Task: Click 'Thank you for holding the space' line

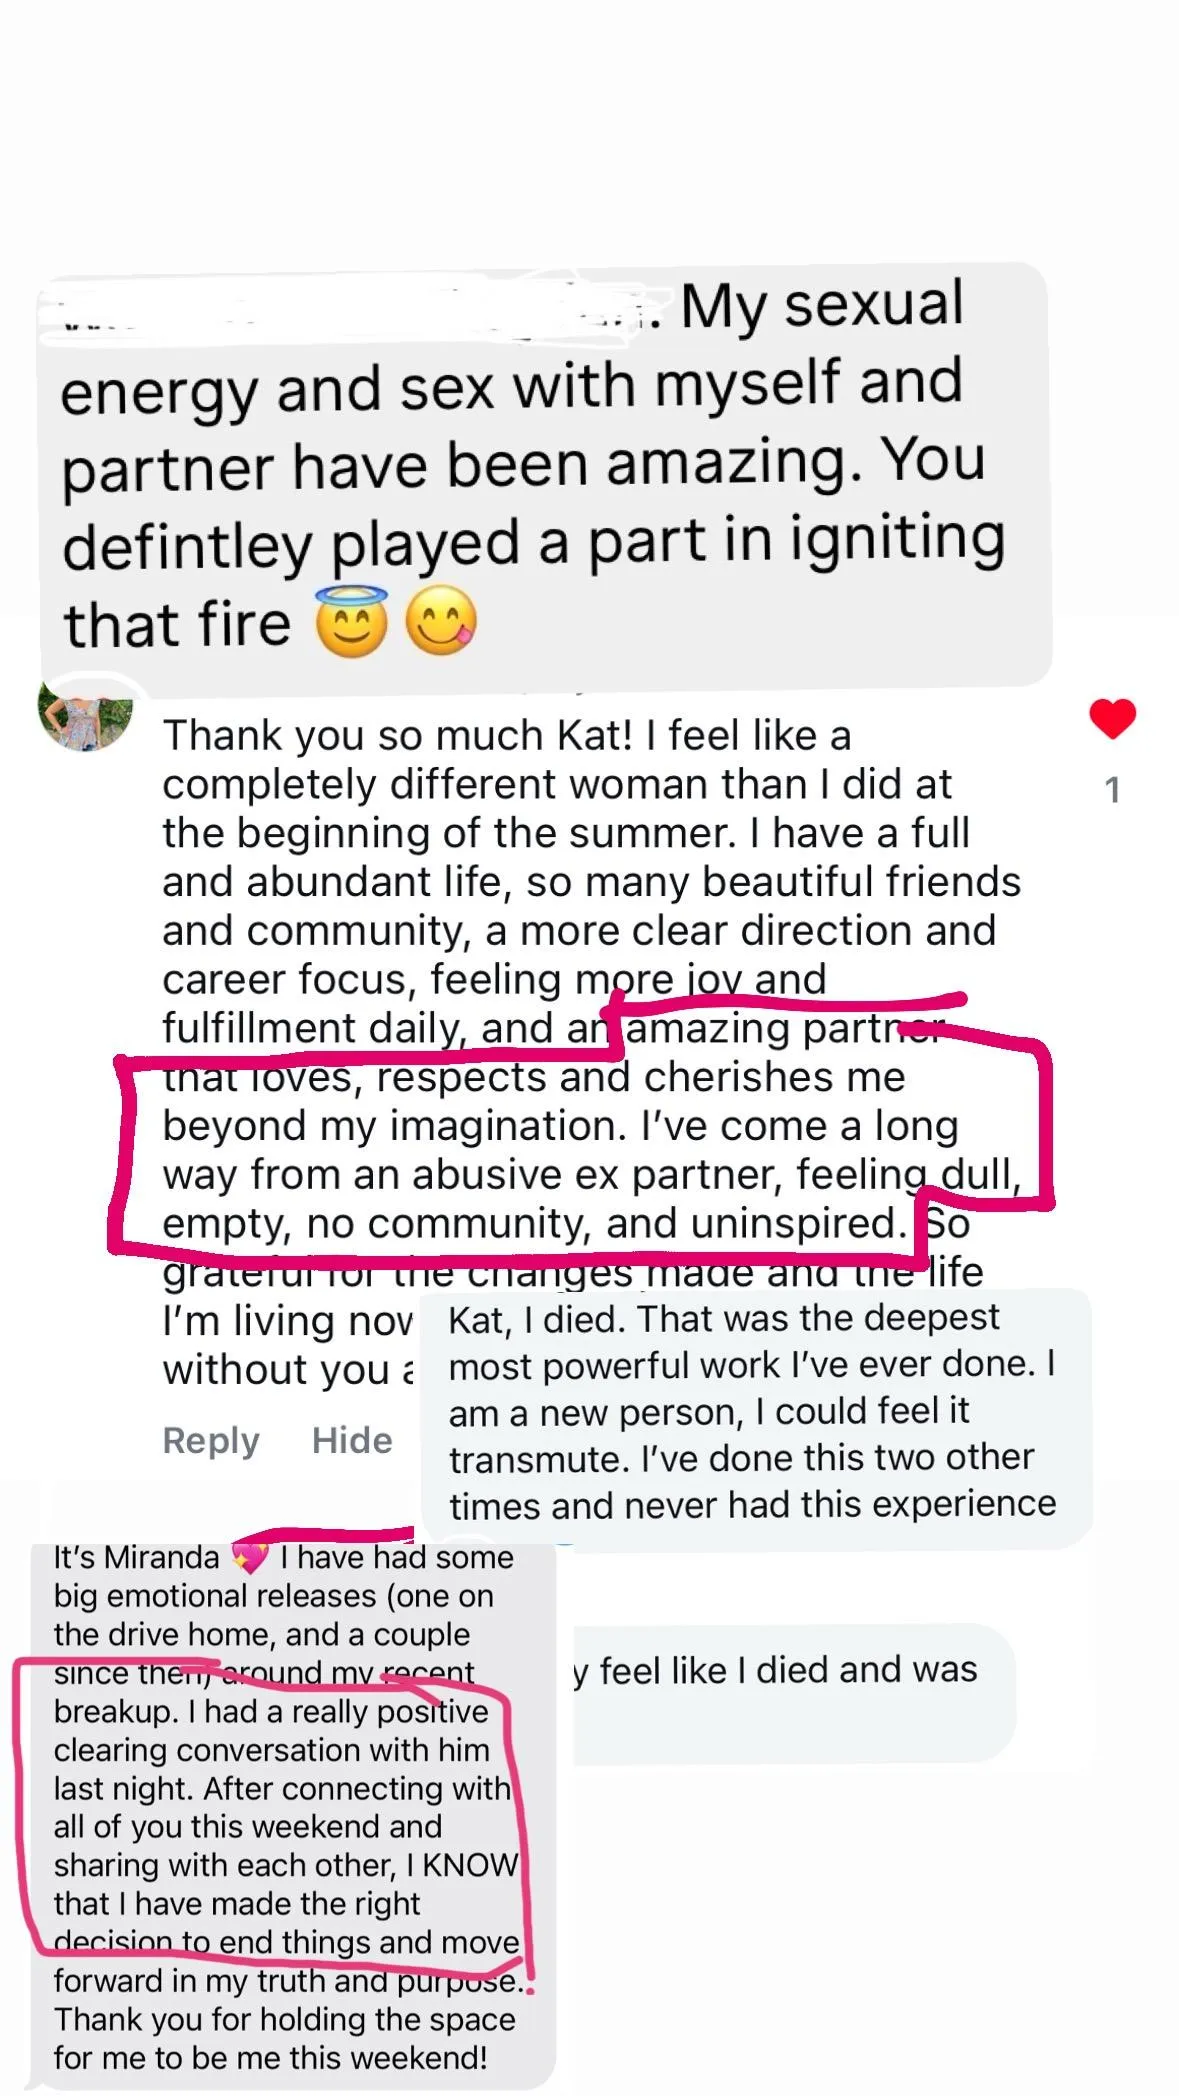Action: tap(285, 2019)
